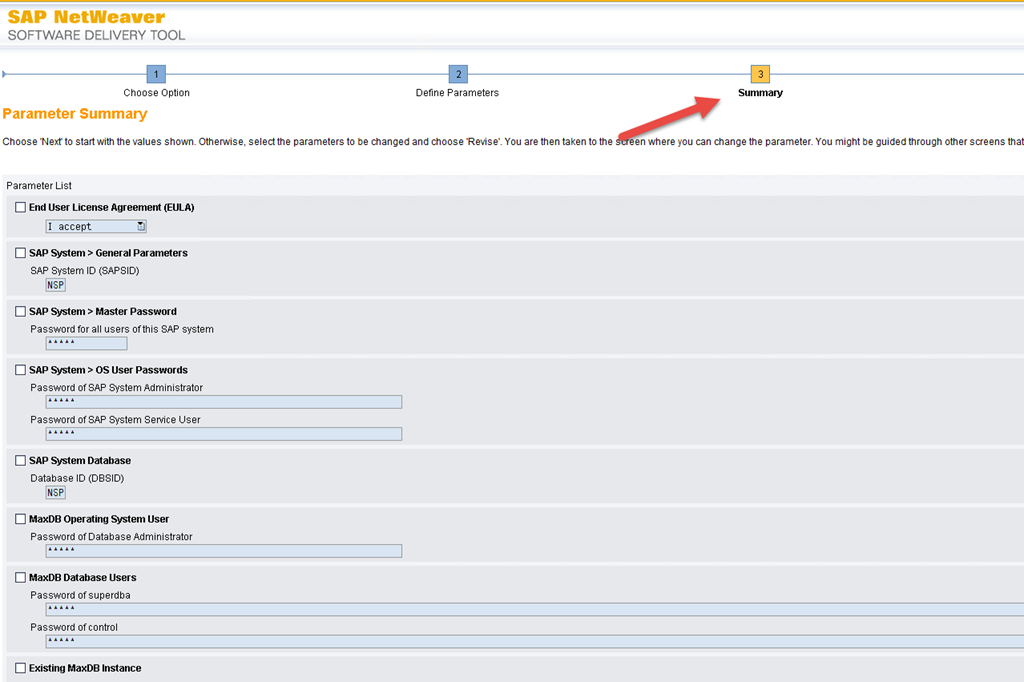Image resolution: width=1024 pixels, height=682 pixels.
Task: Tick the SAP System Master Password checkbox
Action: click(21, 312)
